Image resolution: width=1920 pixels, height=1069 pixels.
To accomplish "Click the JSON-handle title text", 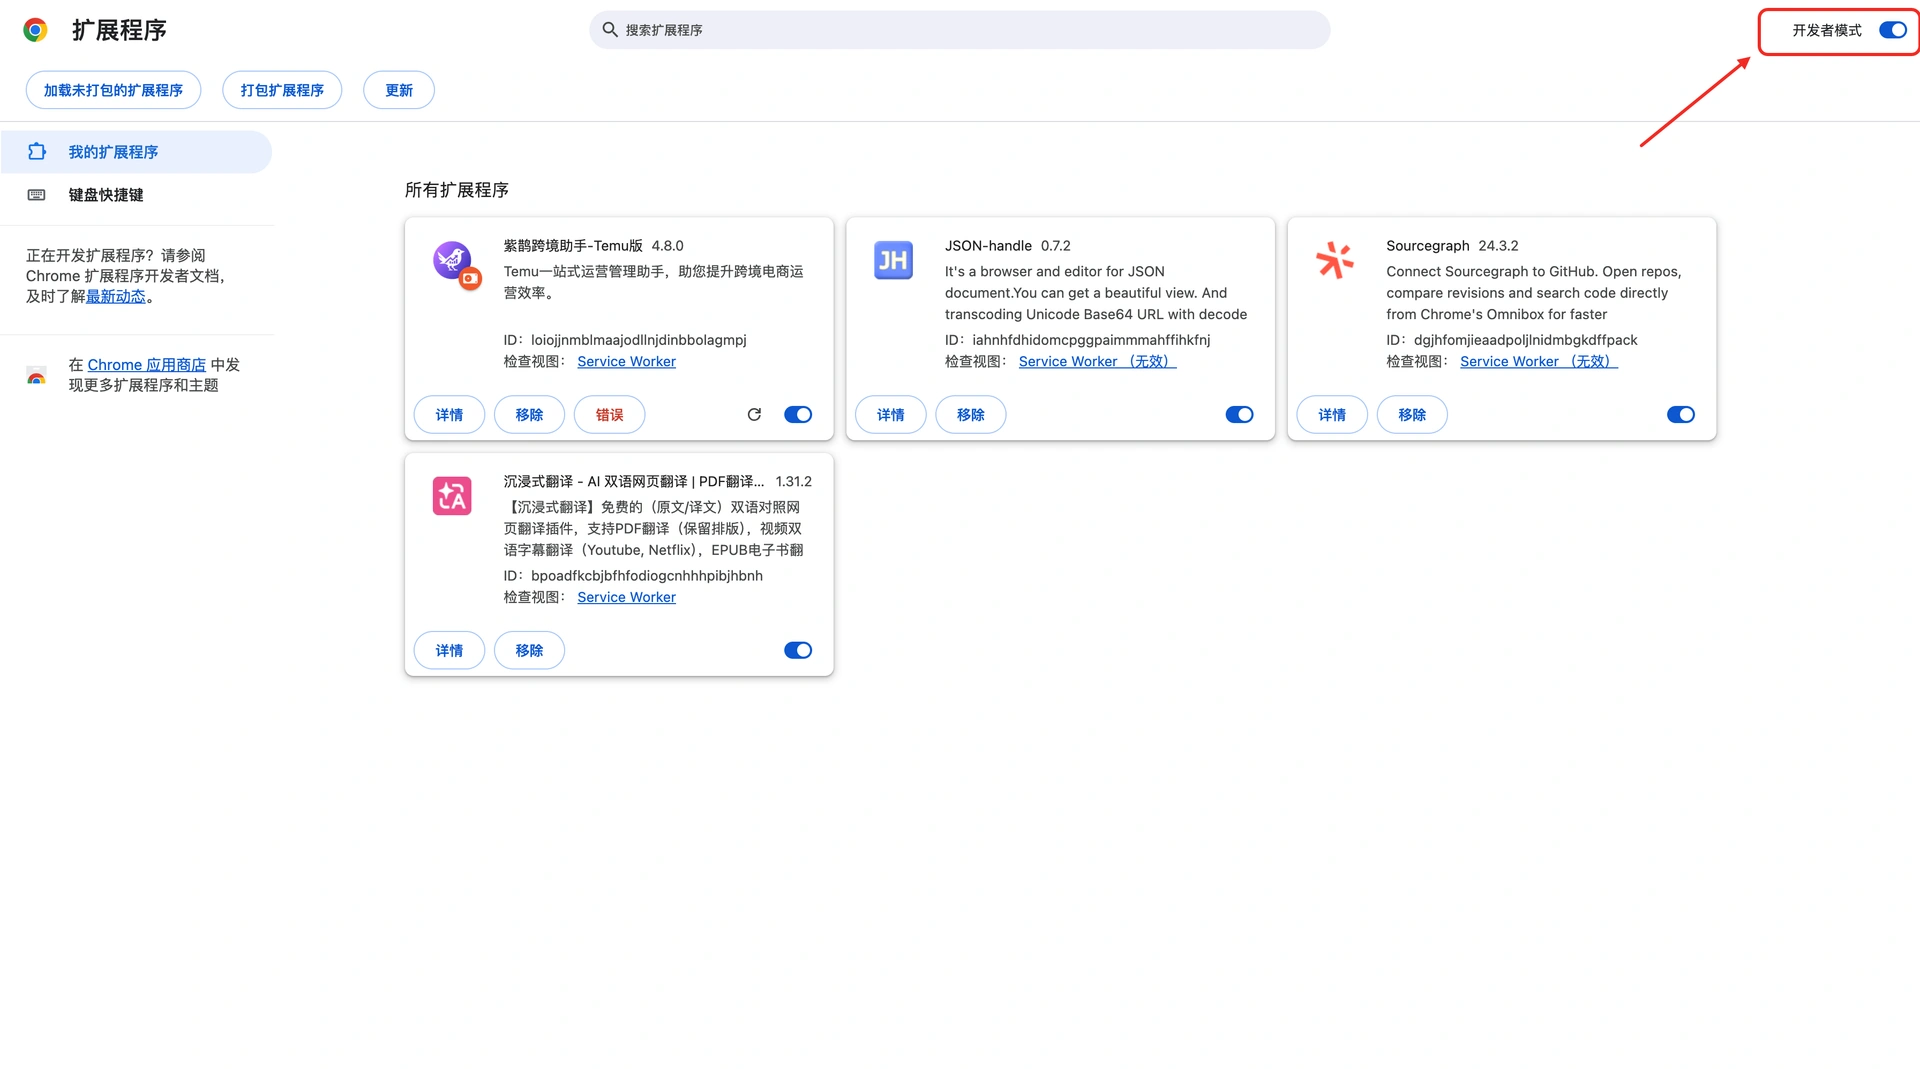I will tap(988, 246).
